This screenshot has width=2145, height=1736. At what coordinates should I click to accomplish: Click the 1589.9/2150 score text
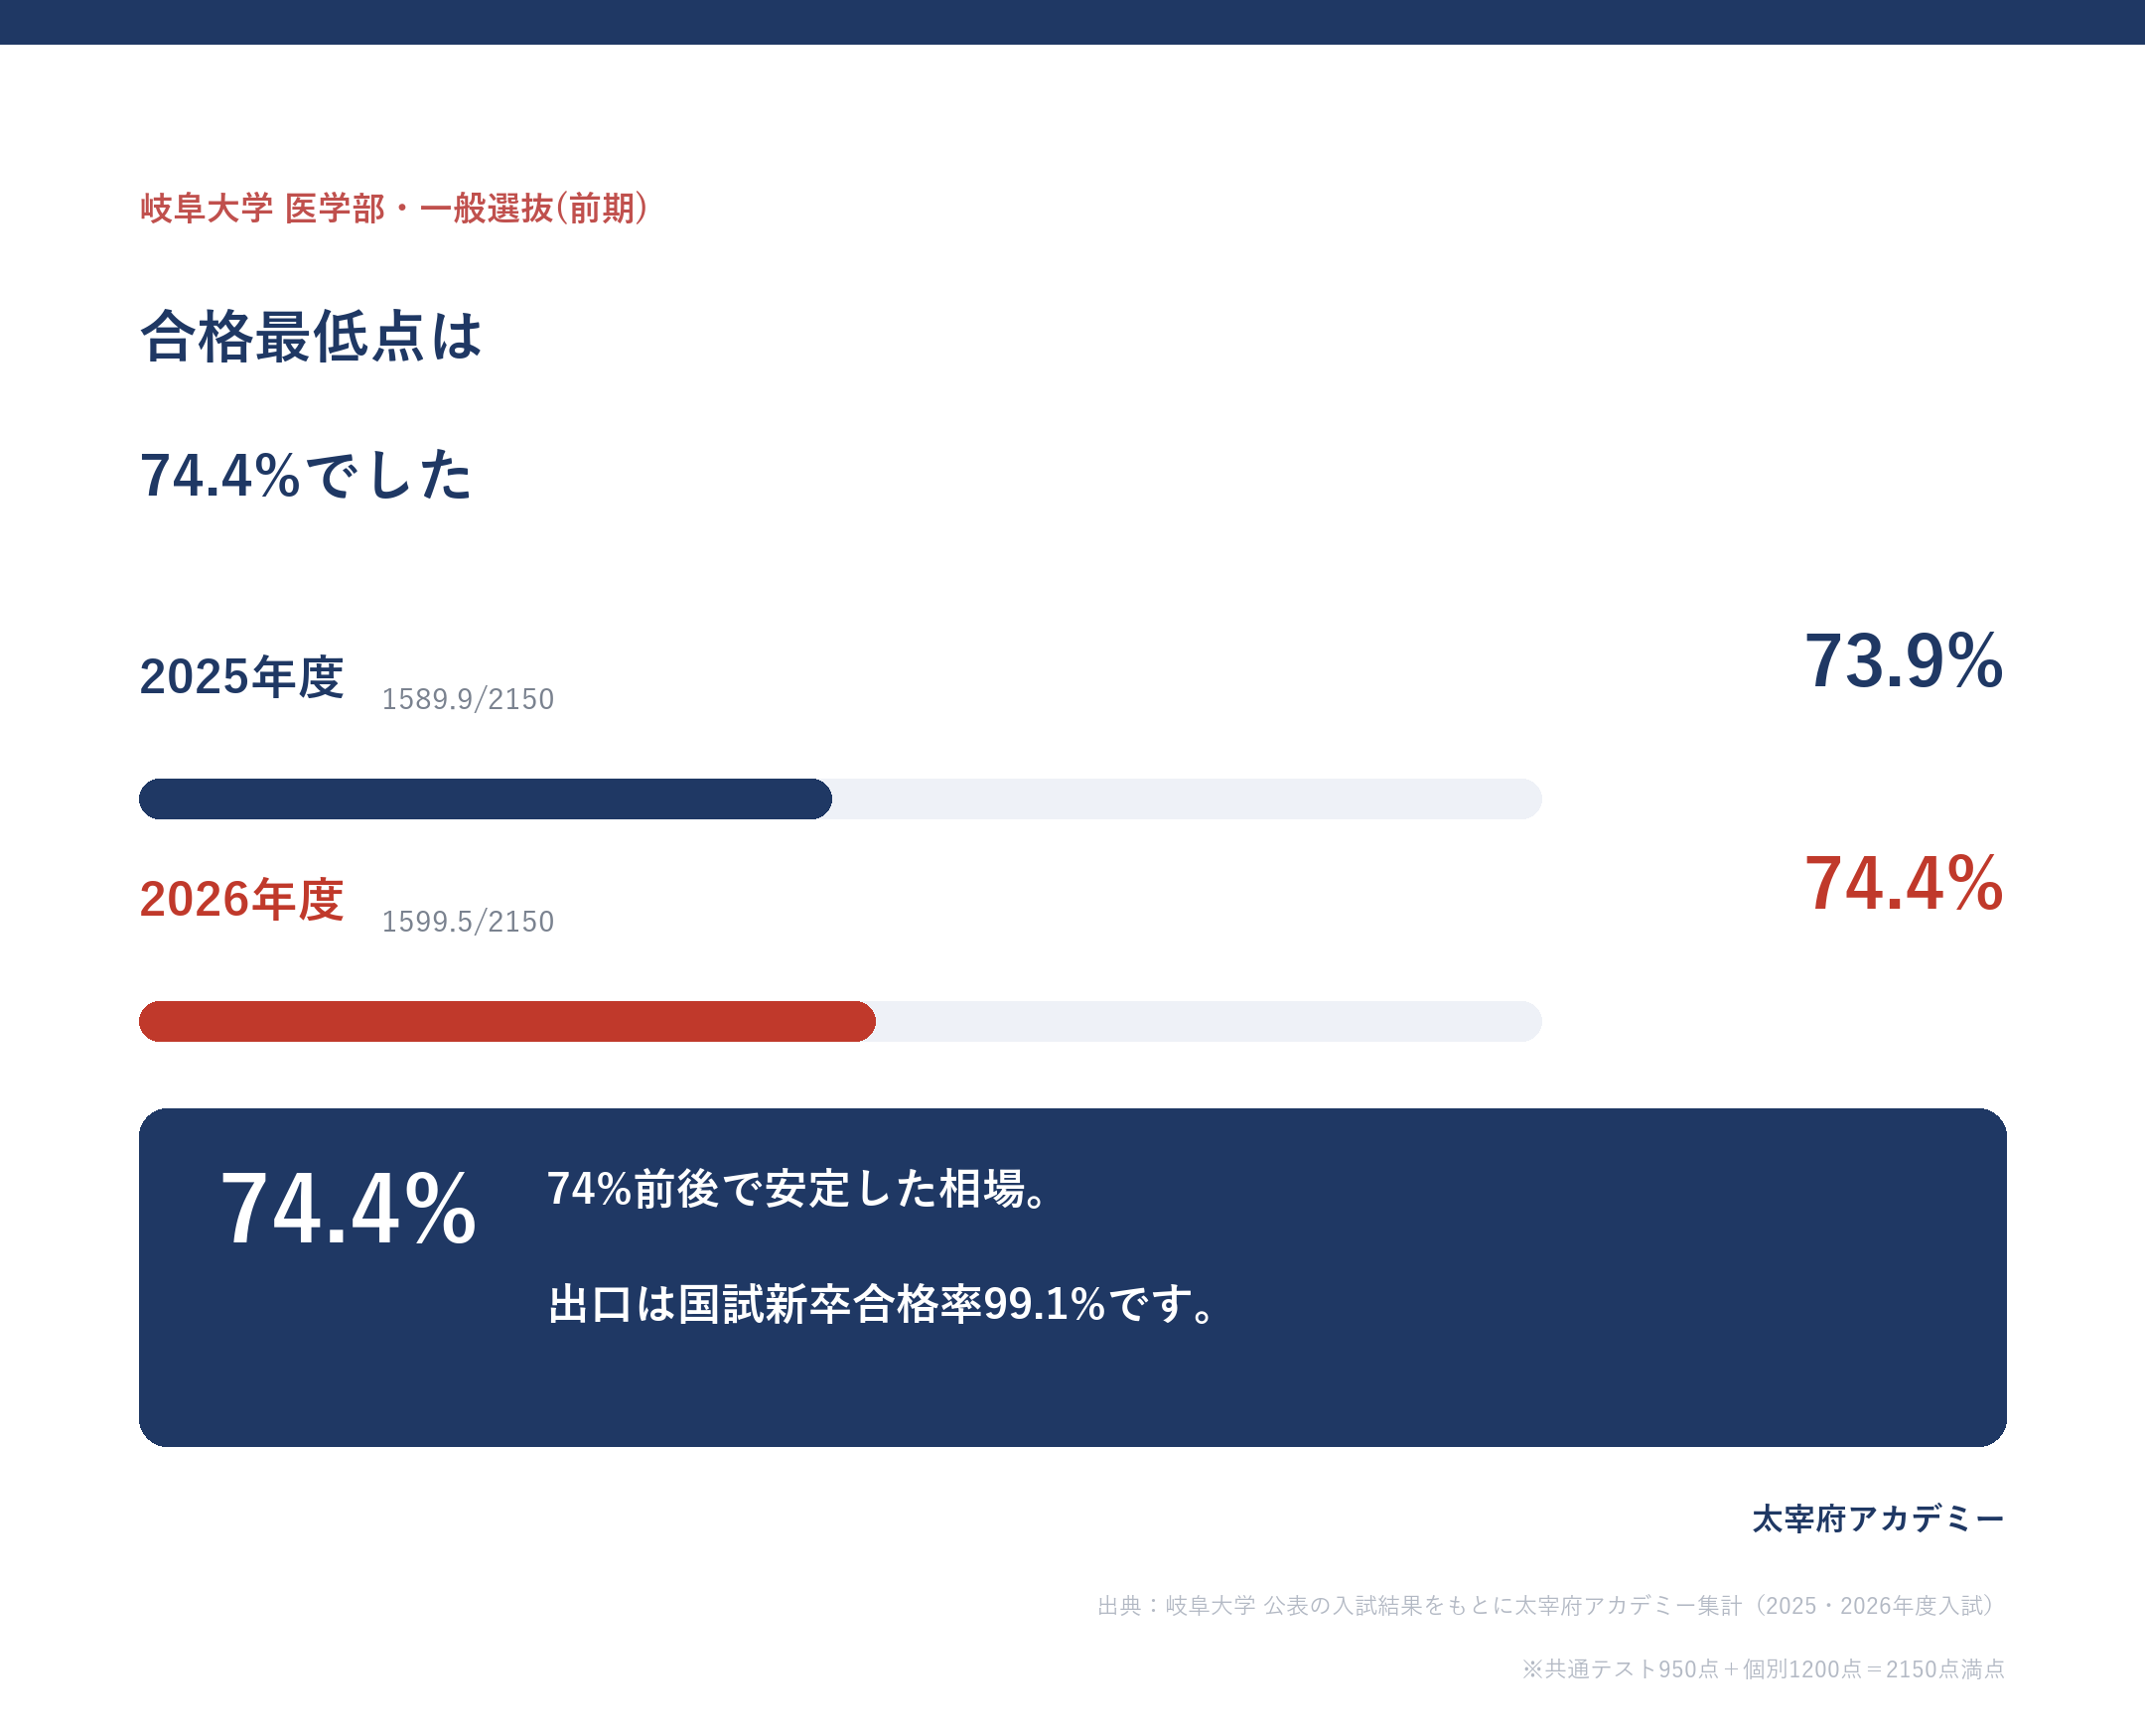[468, 699]
